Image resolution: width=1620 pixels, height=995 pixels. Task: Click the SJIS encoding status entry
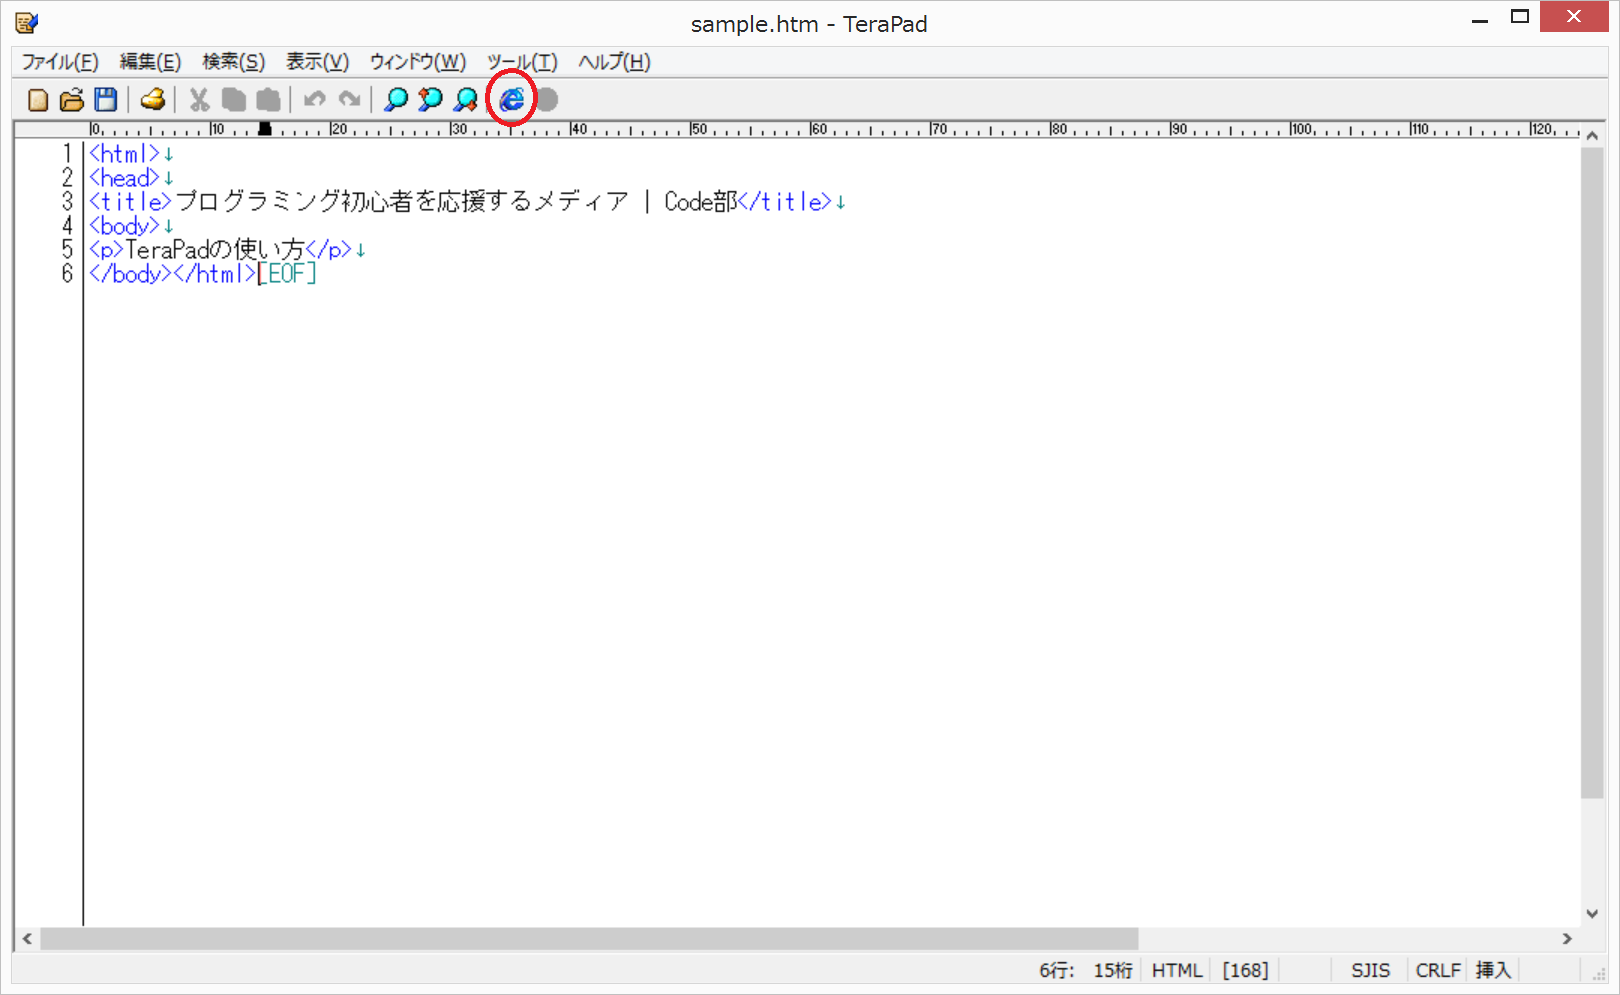[x=1370, y=970]
